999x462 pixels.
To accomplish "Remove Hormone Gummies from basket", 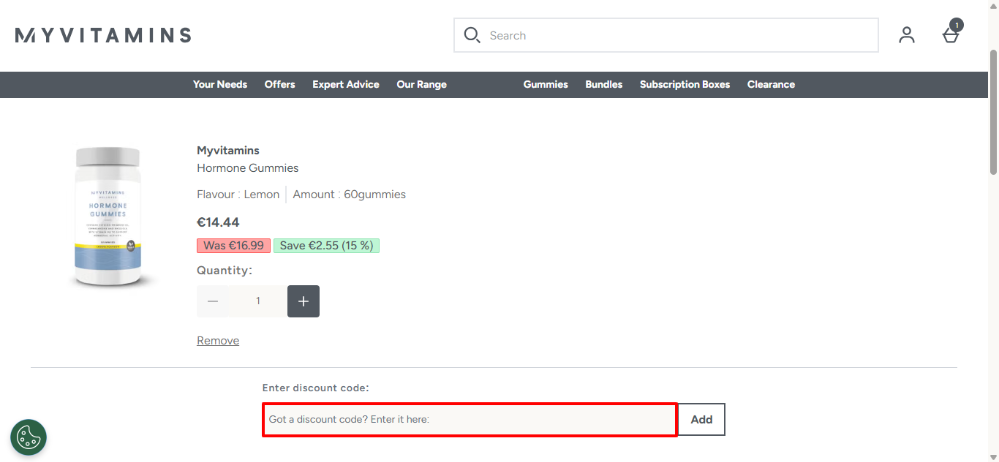I will (218, 340).
